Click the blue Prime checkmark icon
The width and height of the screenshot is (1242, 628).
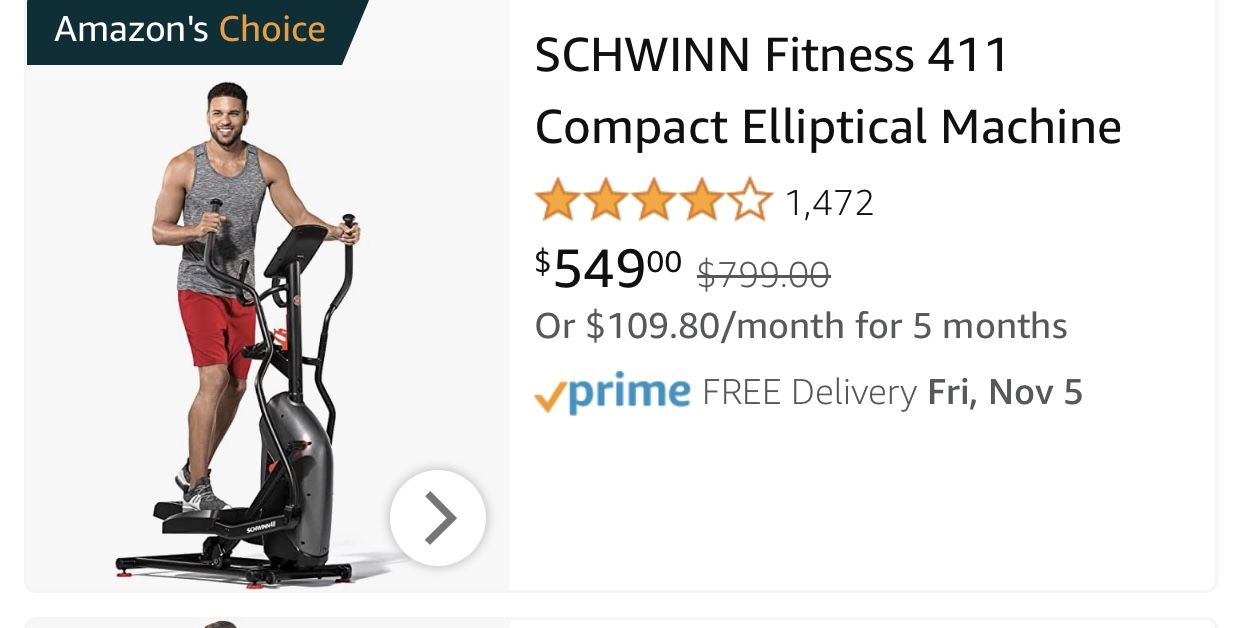(x=549, y=393)
